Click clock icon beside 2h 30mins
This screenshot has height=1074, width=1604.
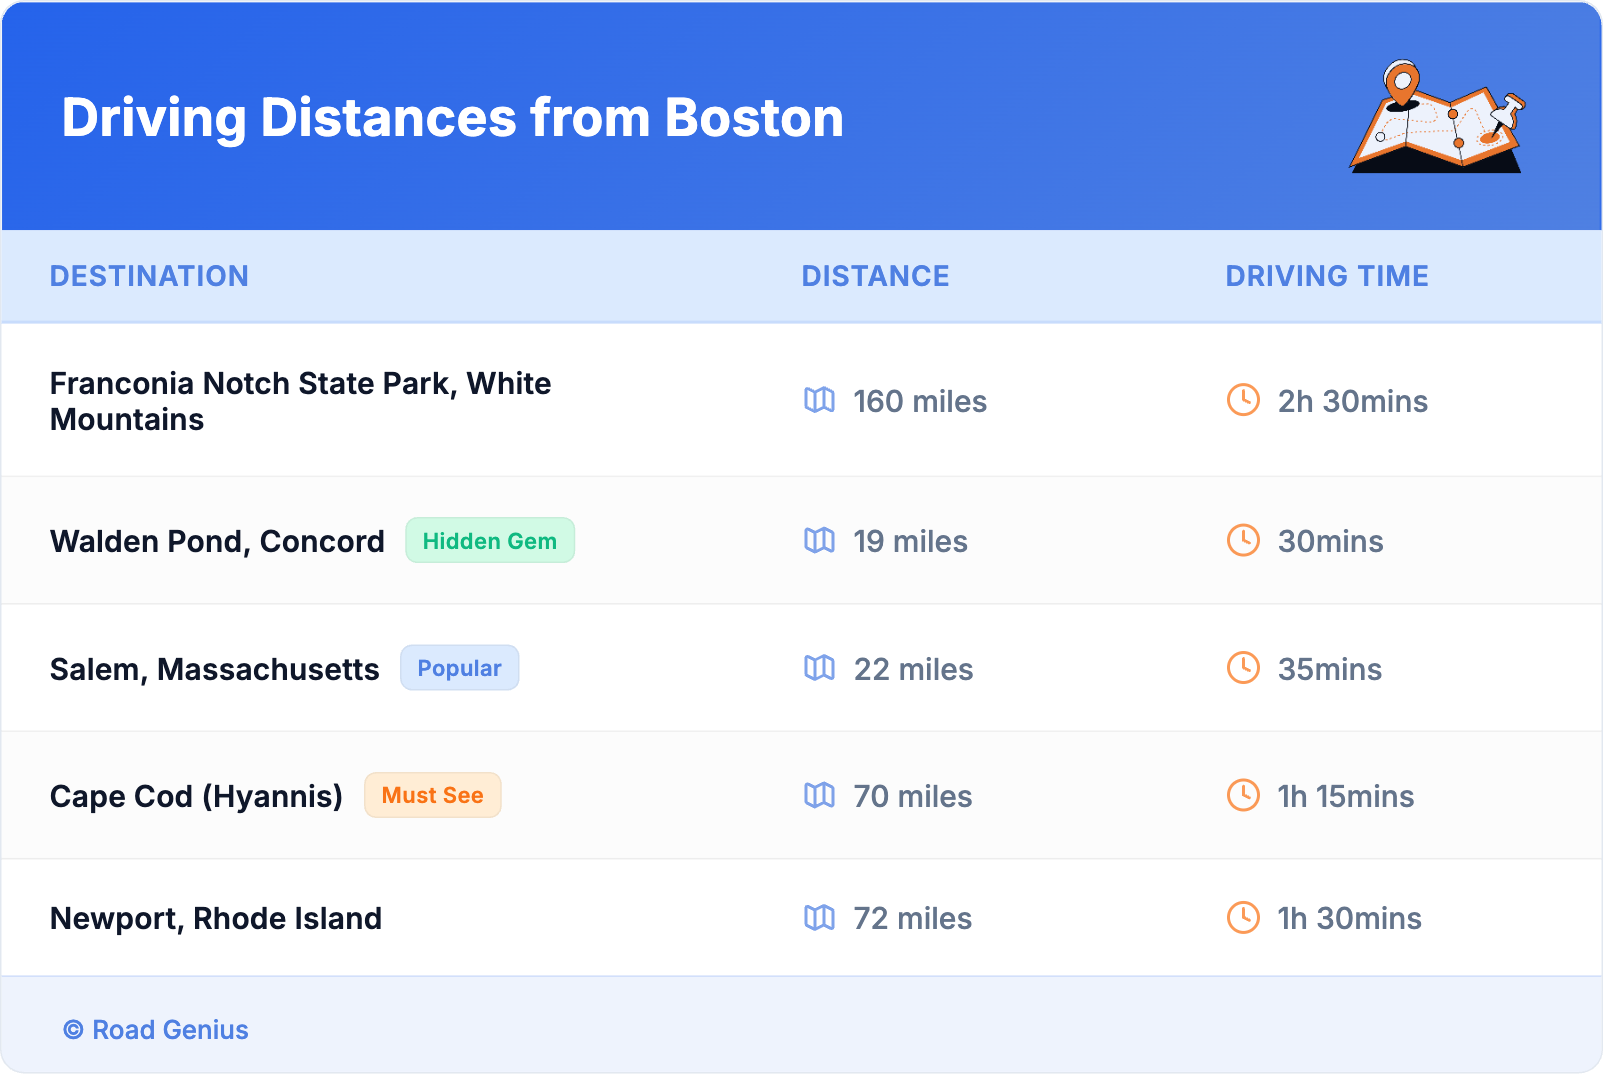(1243, 400)
